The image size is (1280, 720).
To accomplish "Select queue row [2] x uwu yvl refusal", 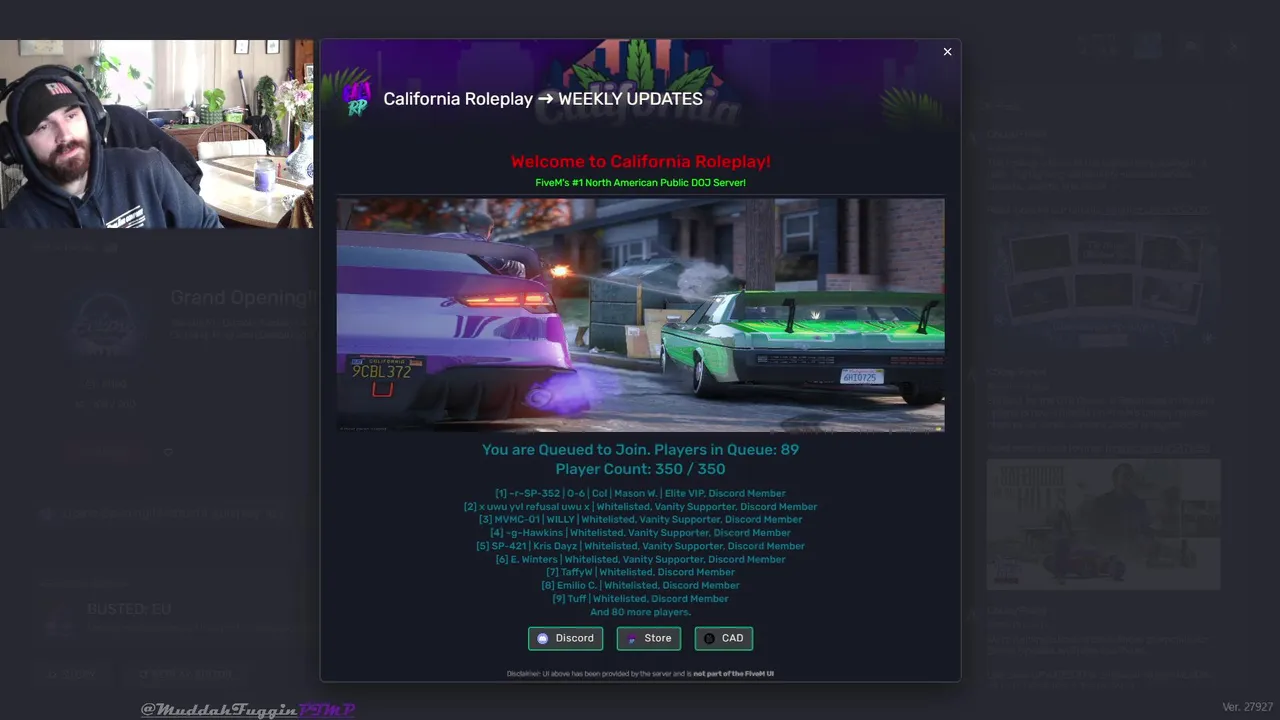I will (x=640, y=506).
